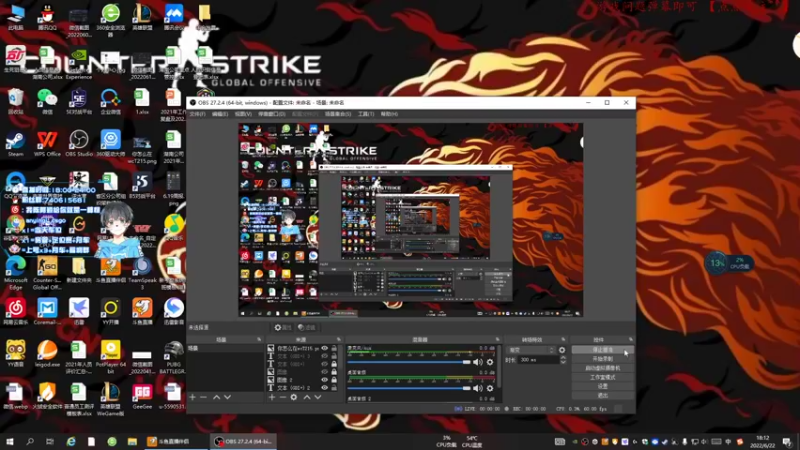This screenshot has height=450, width=800.
Task: Toggle visibility of 文本 (GDI+) 3 source
Action: (x=324, y=356)
